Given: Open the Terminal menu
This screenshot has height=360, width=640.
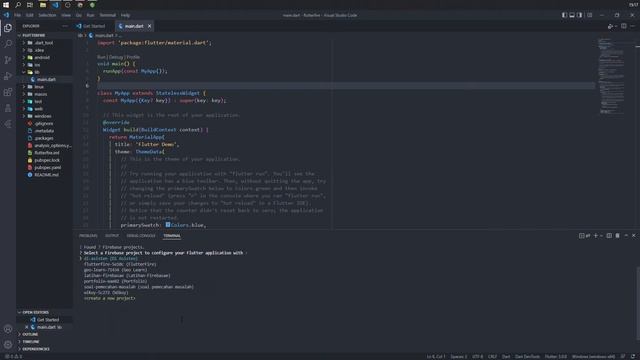Looking at the screenshot, I should (107, 15).
